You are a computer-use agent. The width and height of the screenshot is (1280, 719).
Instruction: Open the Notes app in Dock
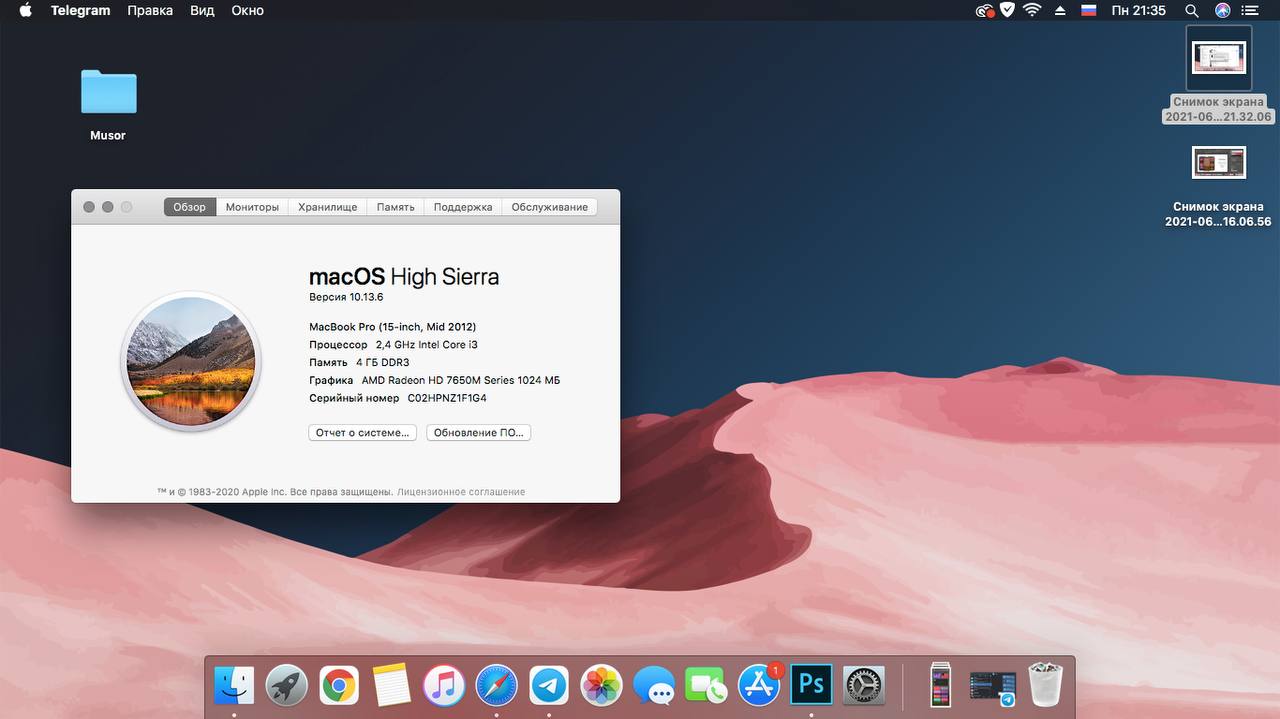click(392, 686)
